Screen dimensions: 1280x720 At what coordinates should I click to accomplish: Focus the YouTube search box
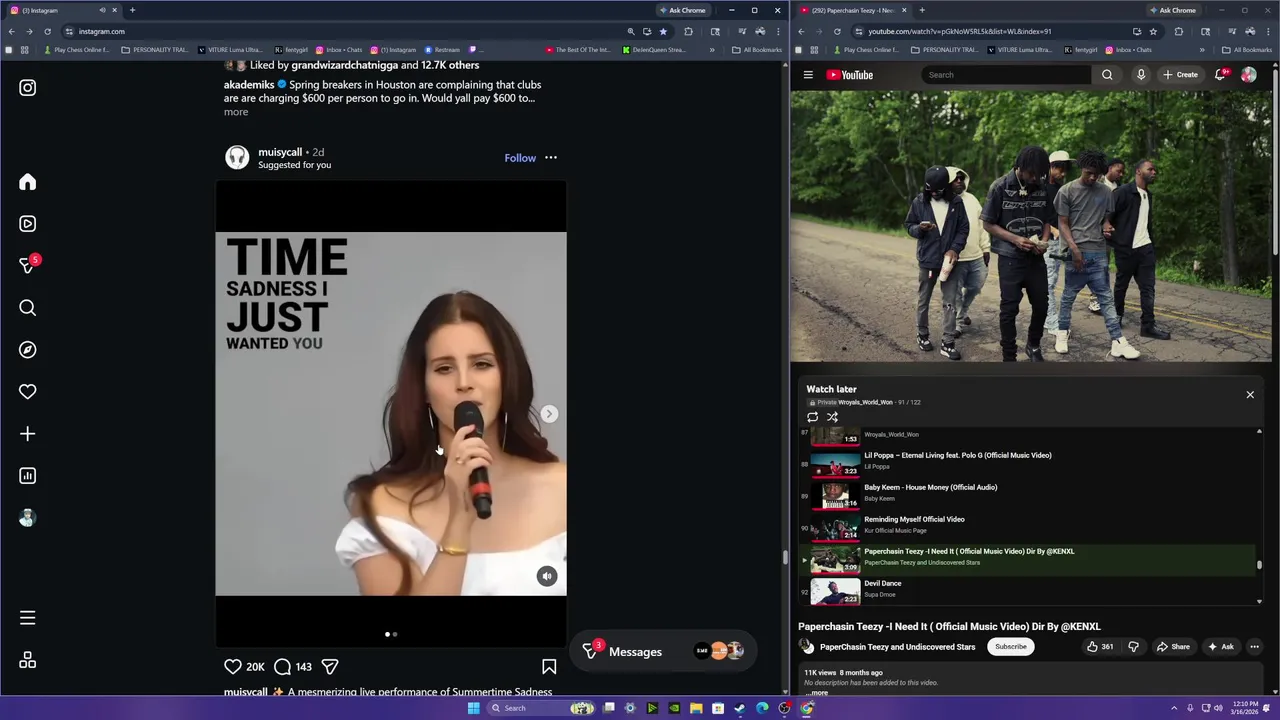[x=1007, y=75]
